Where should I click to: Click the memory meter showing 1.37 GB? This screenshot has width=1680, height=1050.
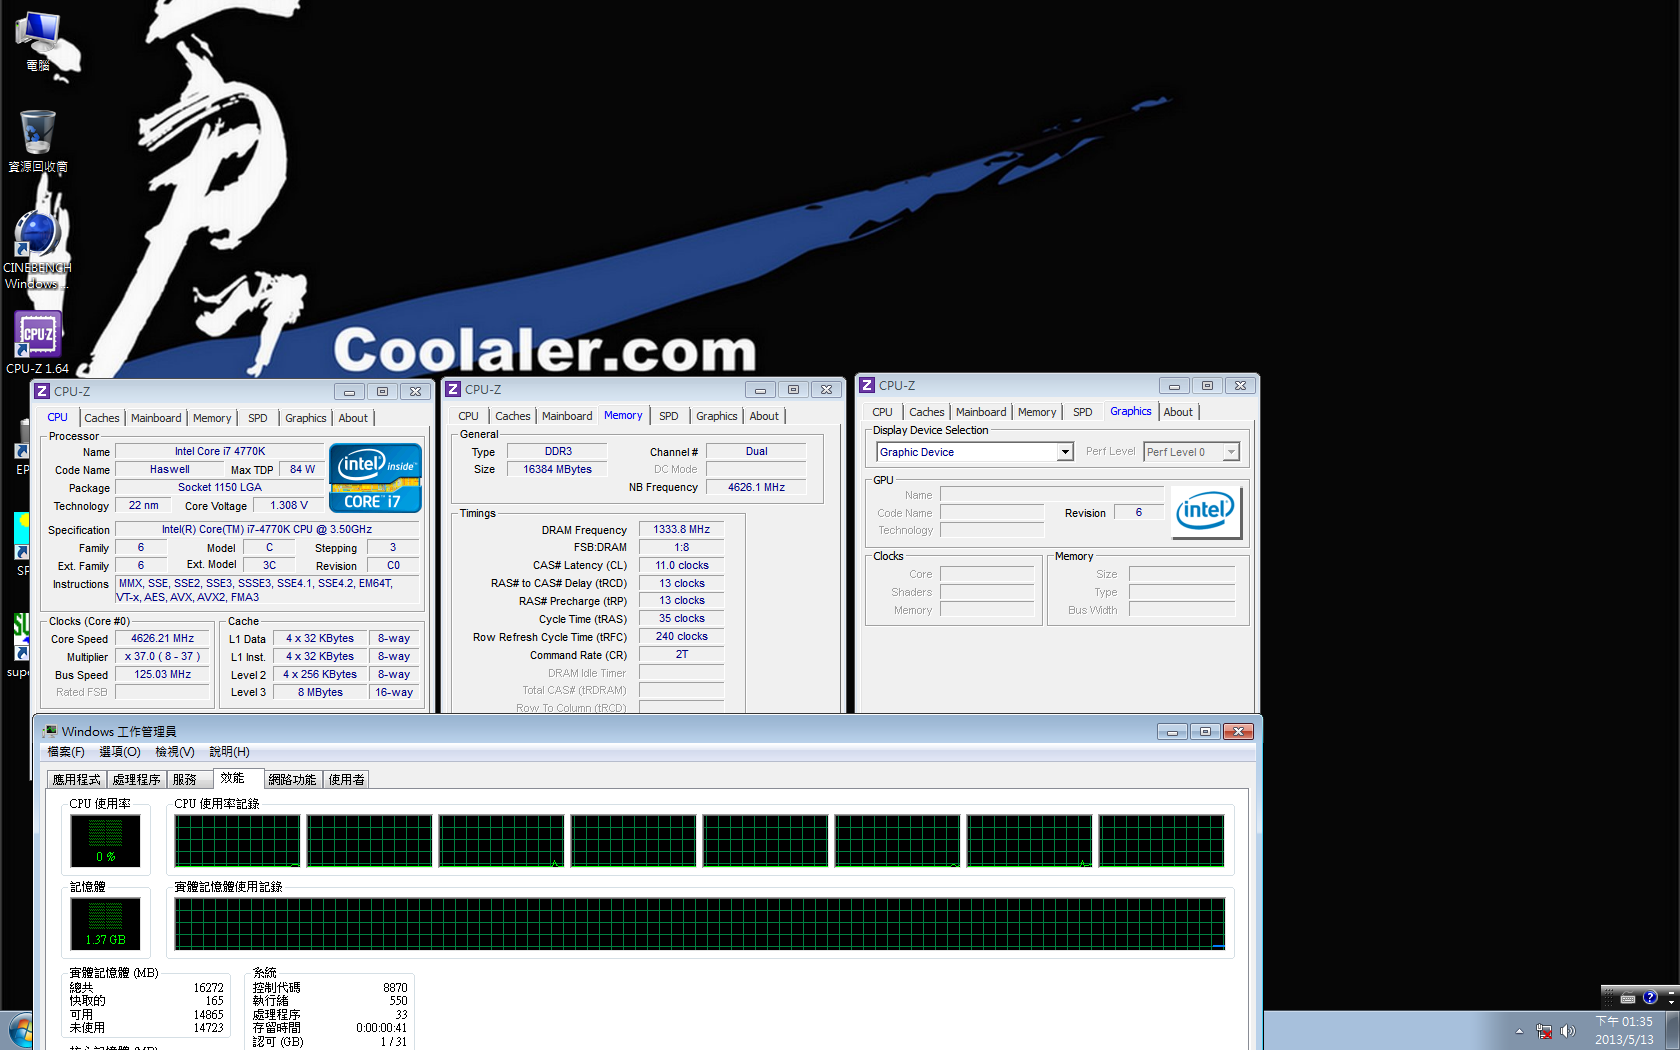click(105, 923)
